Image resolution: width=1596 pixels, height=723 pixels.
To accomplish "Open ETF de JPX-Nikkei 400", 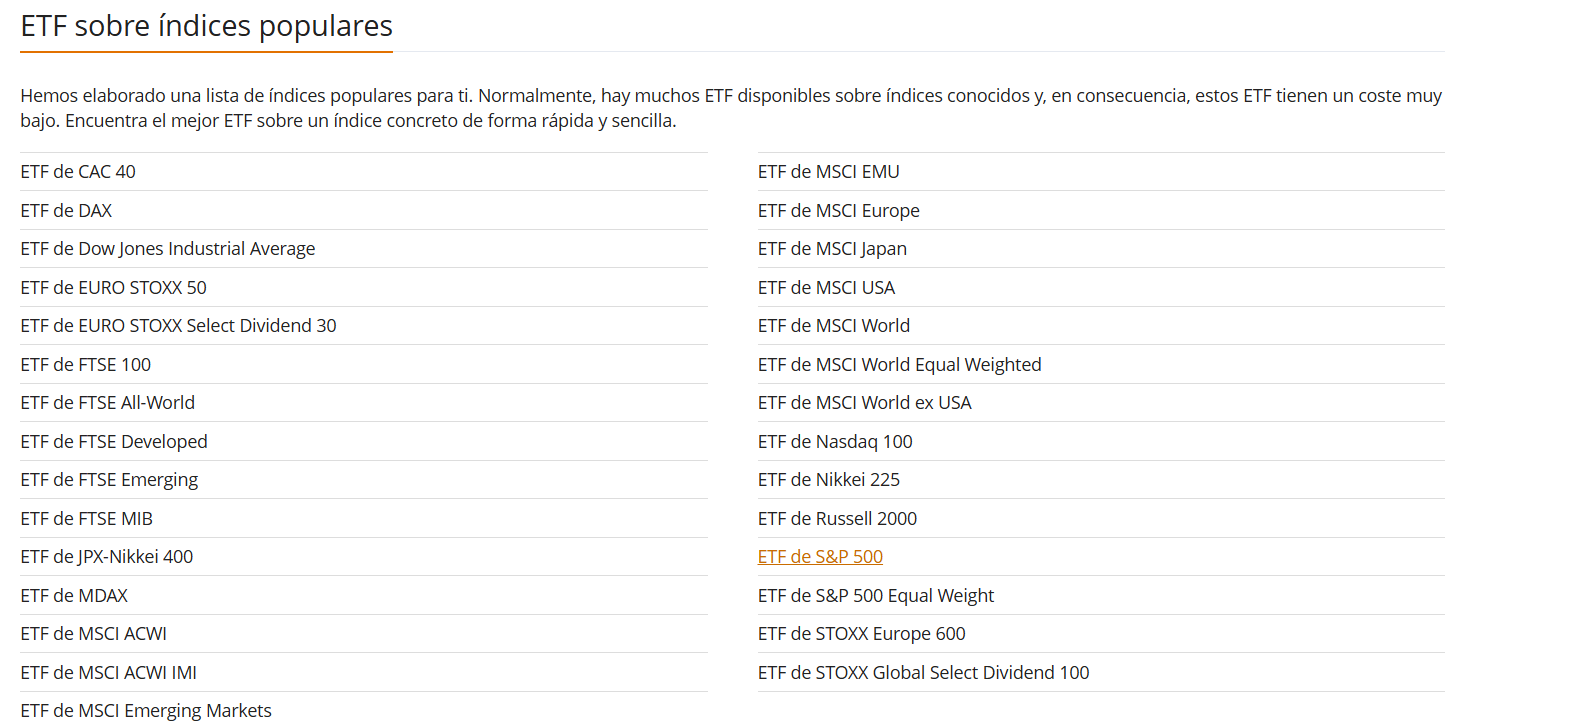I will (107, 557).
